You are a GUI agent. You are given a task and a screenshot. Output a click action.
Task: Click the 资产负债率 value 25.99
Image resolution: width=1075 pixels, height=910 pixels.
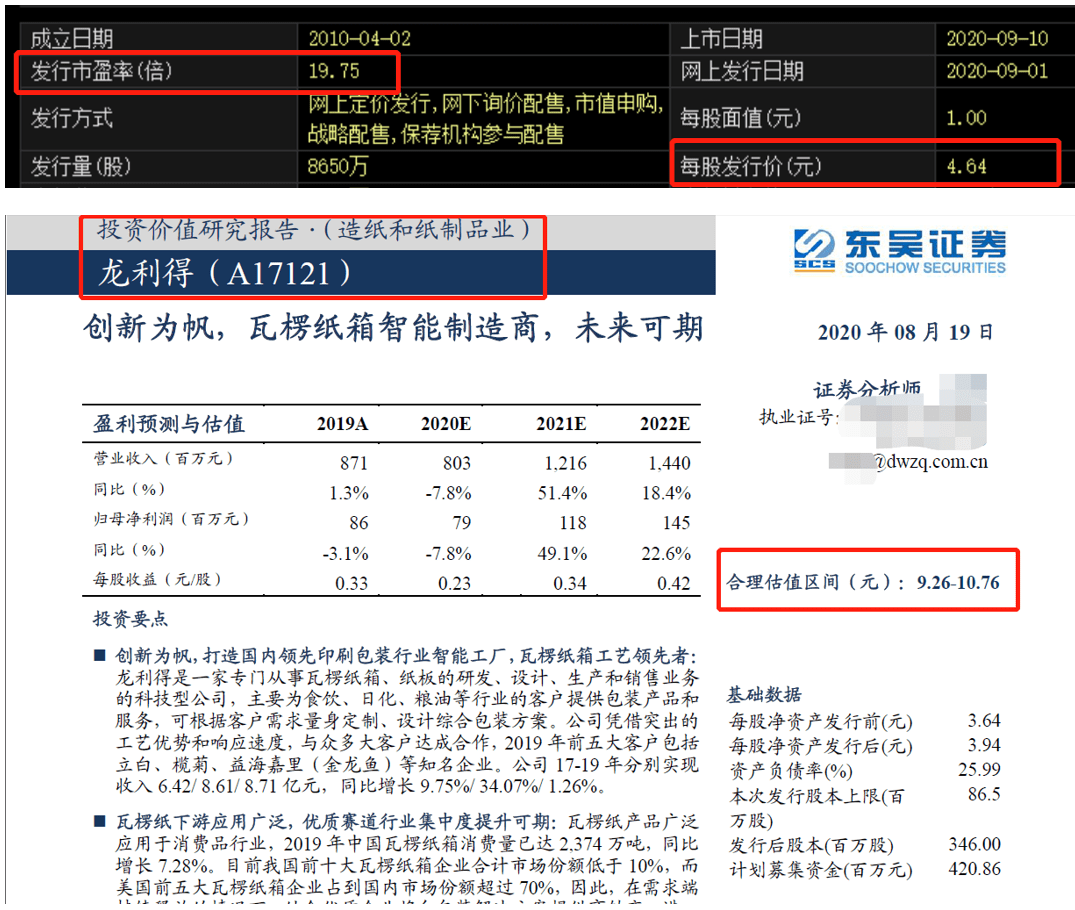979,769
